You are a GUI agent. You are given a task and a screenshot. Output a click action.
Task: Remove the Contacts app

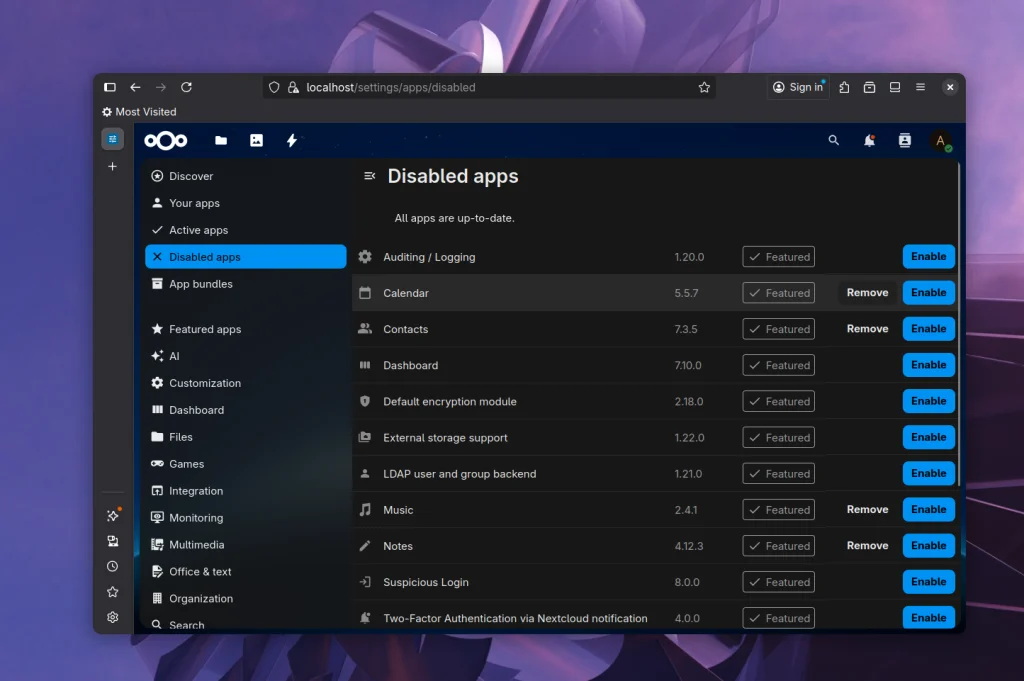pyautogui.click(x=867, y=329)
